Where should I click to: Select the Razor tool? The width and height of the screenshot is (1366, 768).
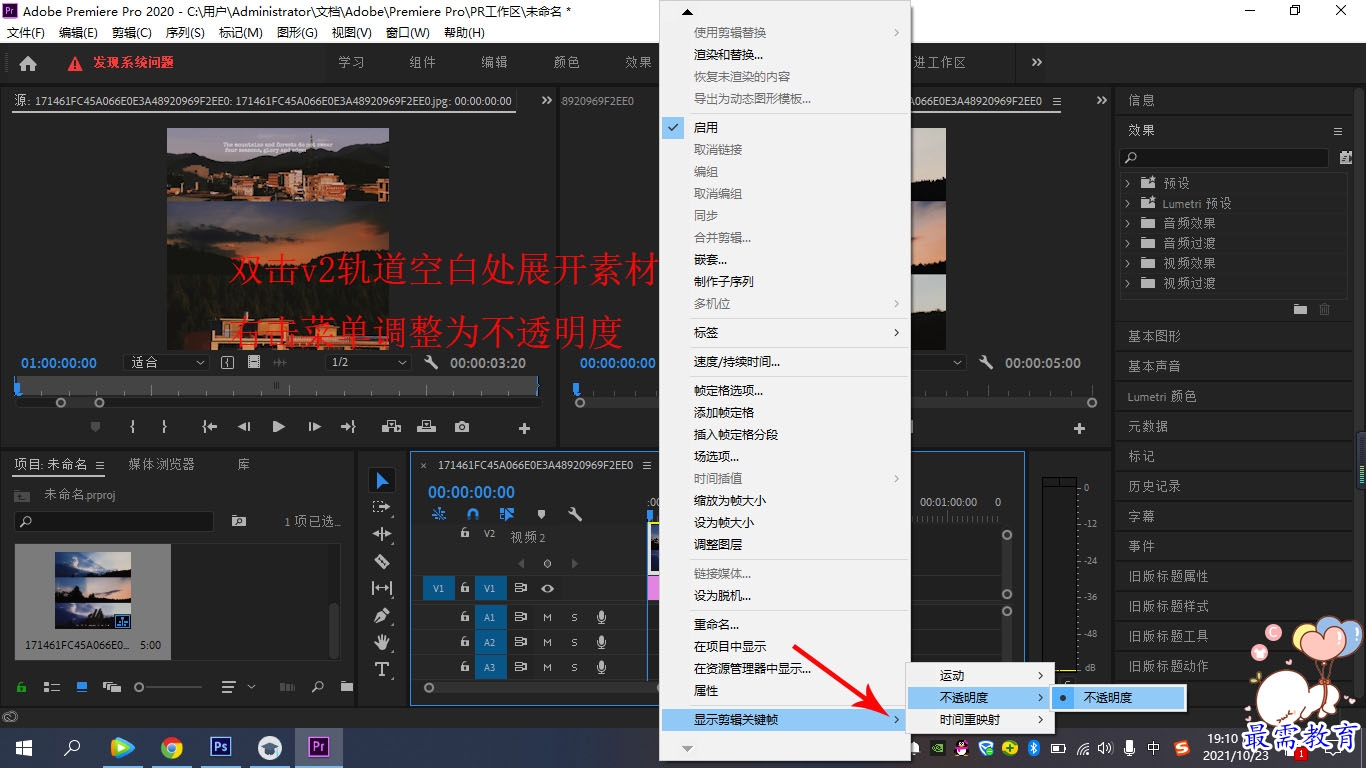(x=382, y=561)
